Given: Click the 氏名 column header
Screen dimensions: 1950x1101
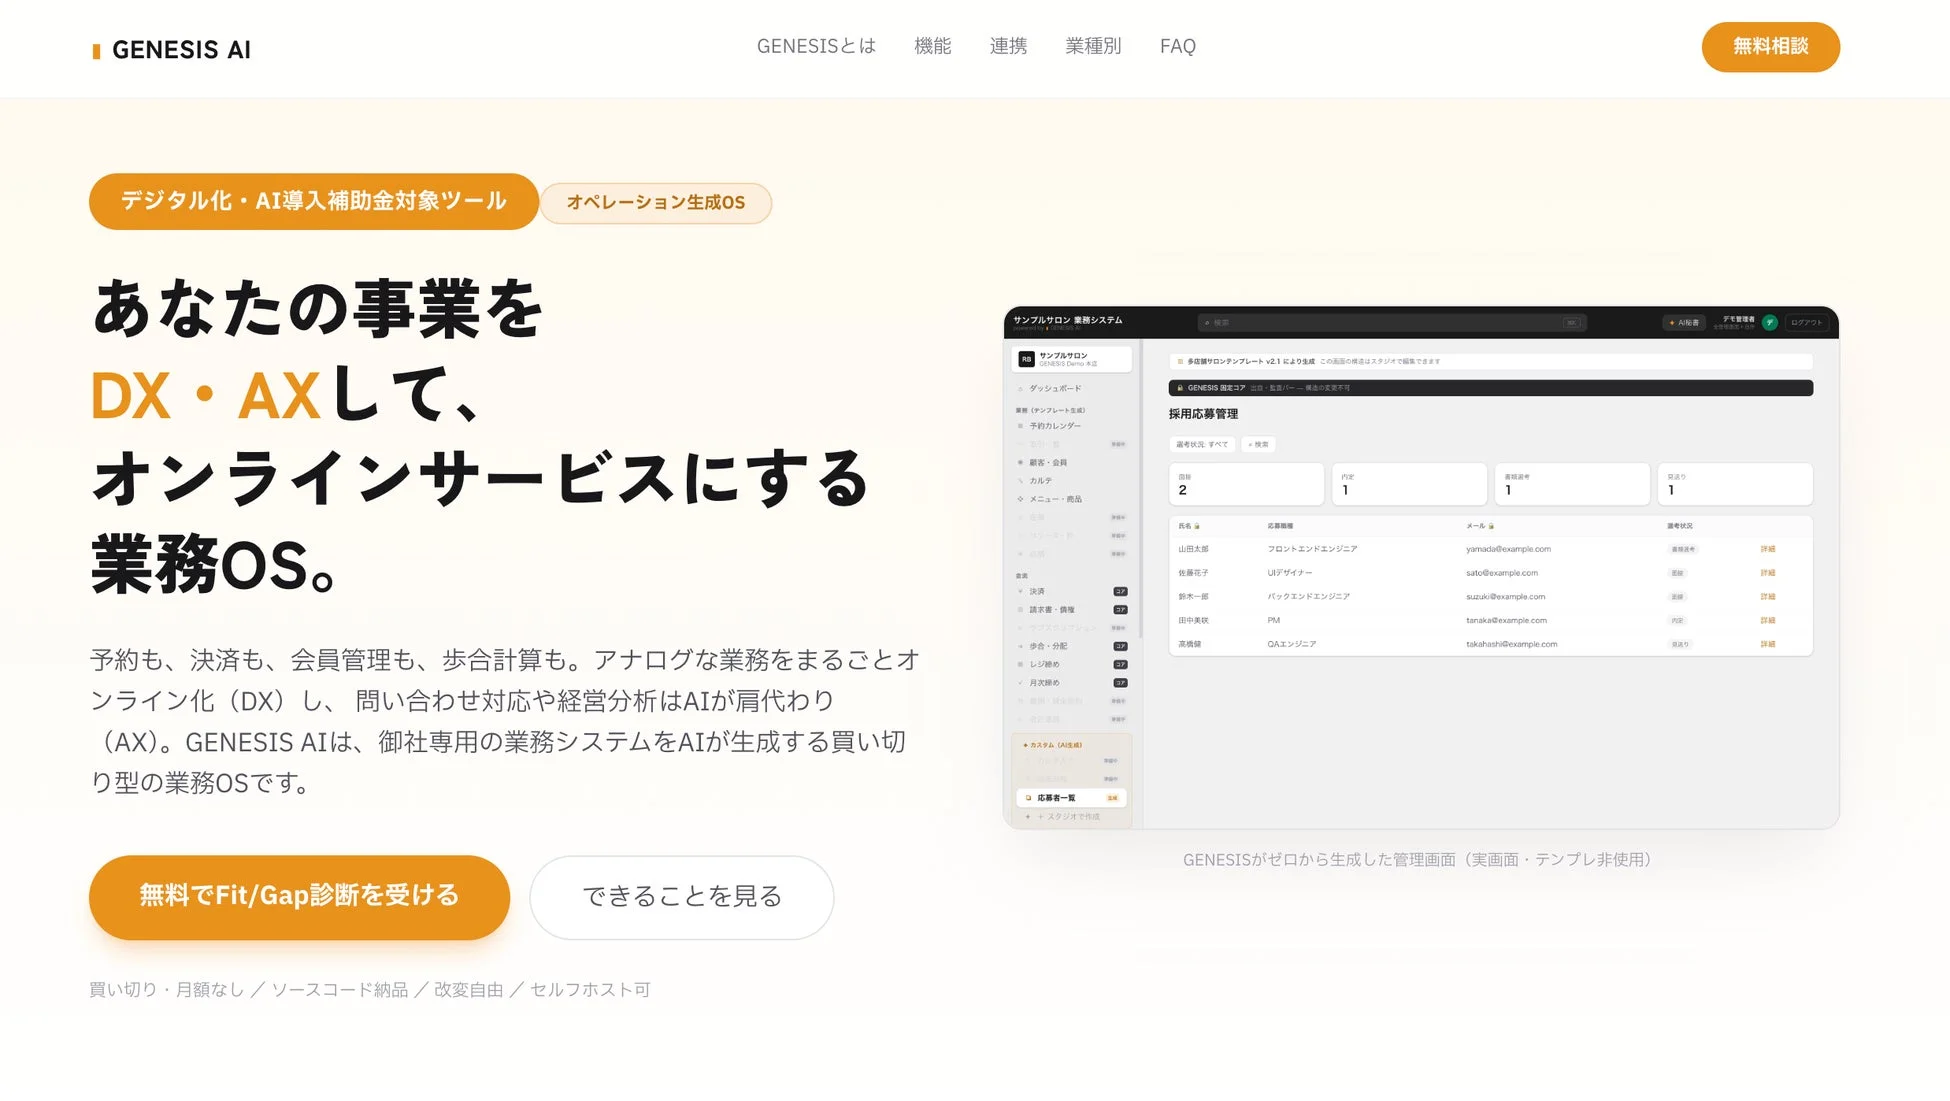Looking at the screenshot, I should tap(1188, 526).
